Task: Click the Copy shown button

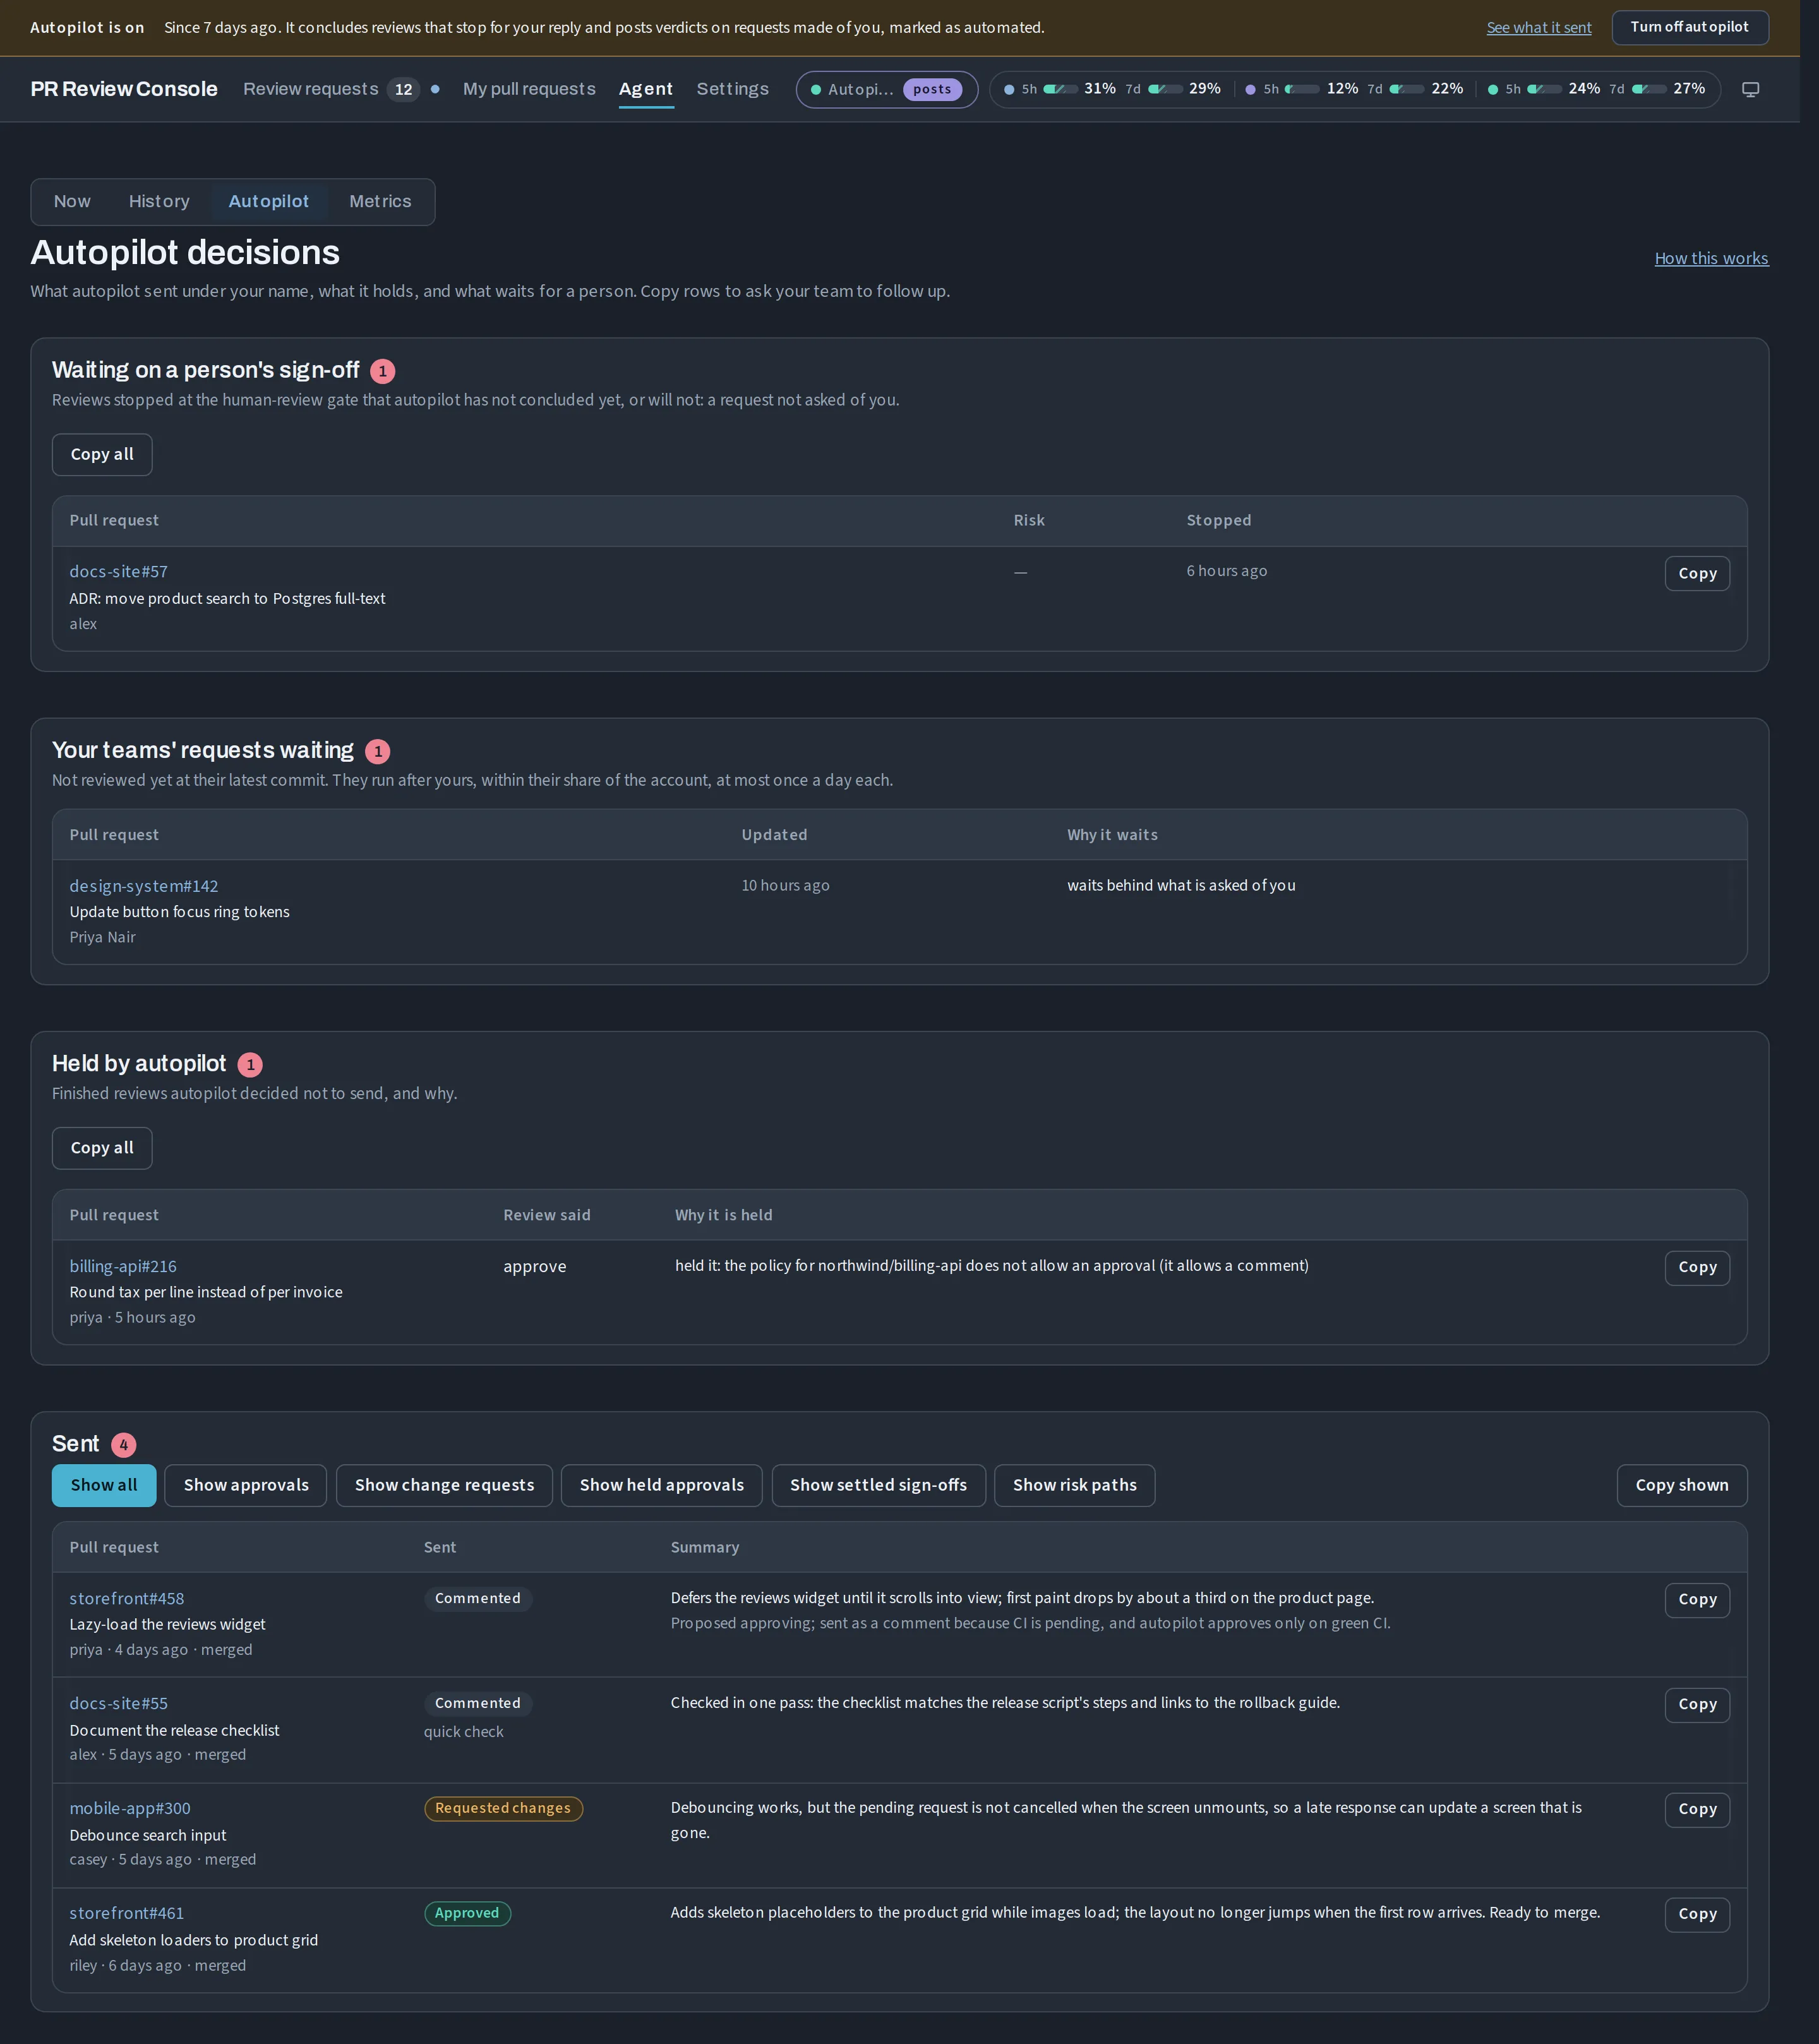Action: click(x=1681, y=1485)
